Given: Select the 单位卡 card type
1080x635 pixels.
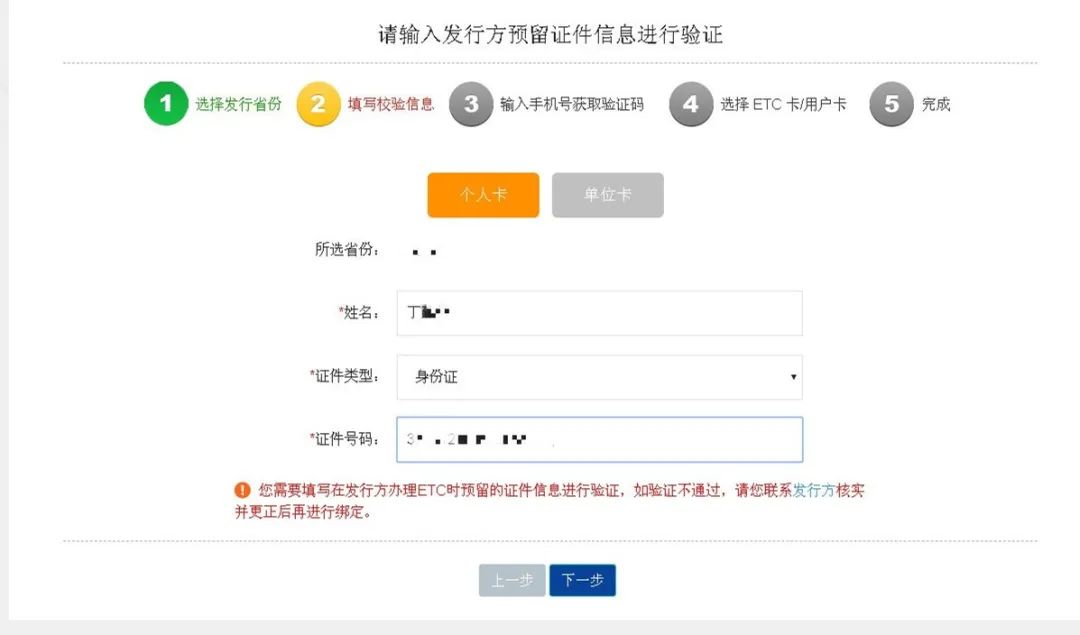Looking at the screenshot, I should coord(608,195).
